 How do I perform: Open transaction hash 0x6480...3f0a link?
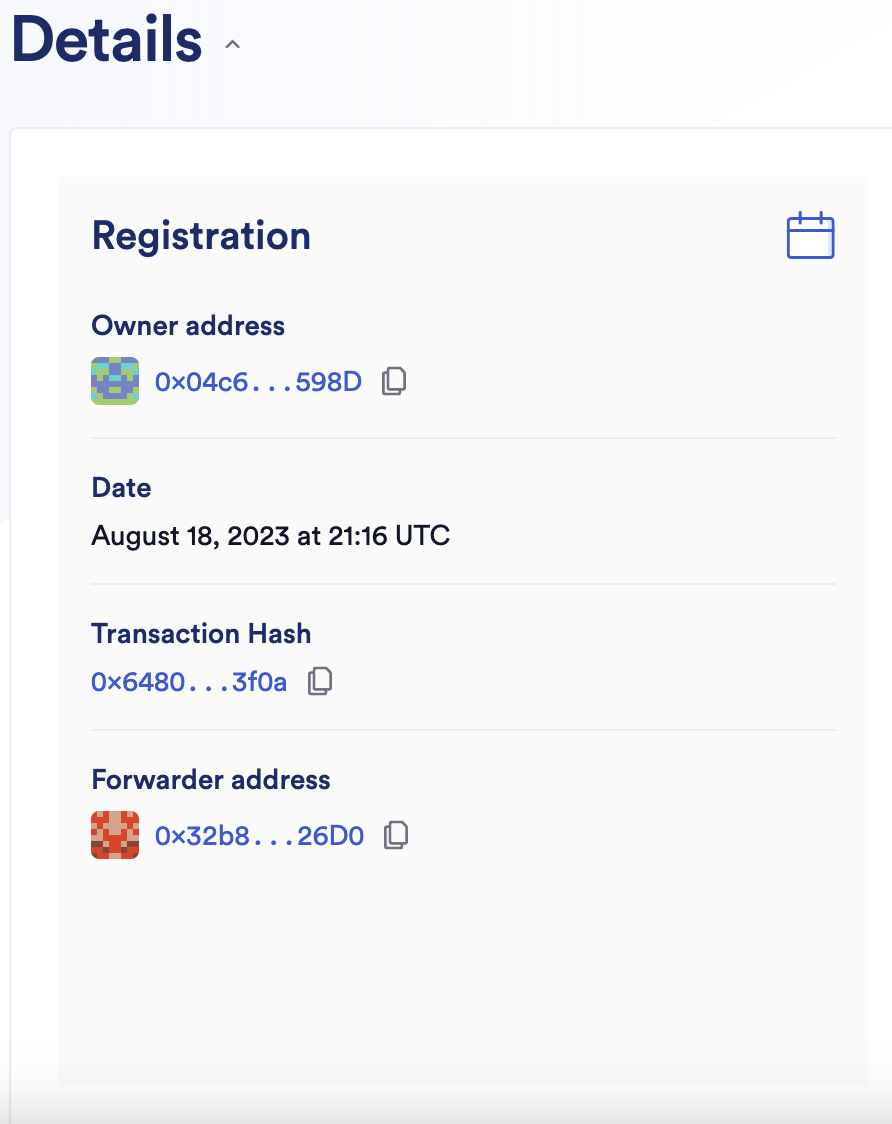[189, 682]
